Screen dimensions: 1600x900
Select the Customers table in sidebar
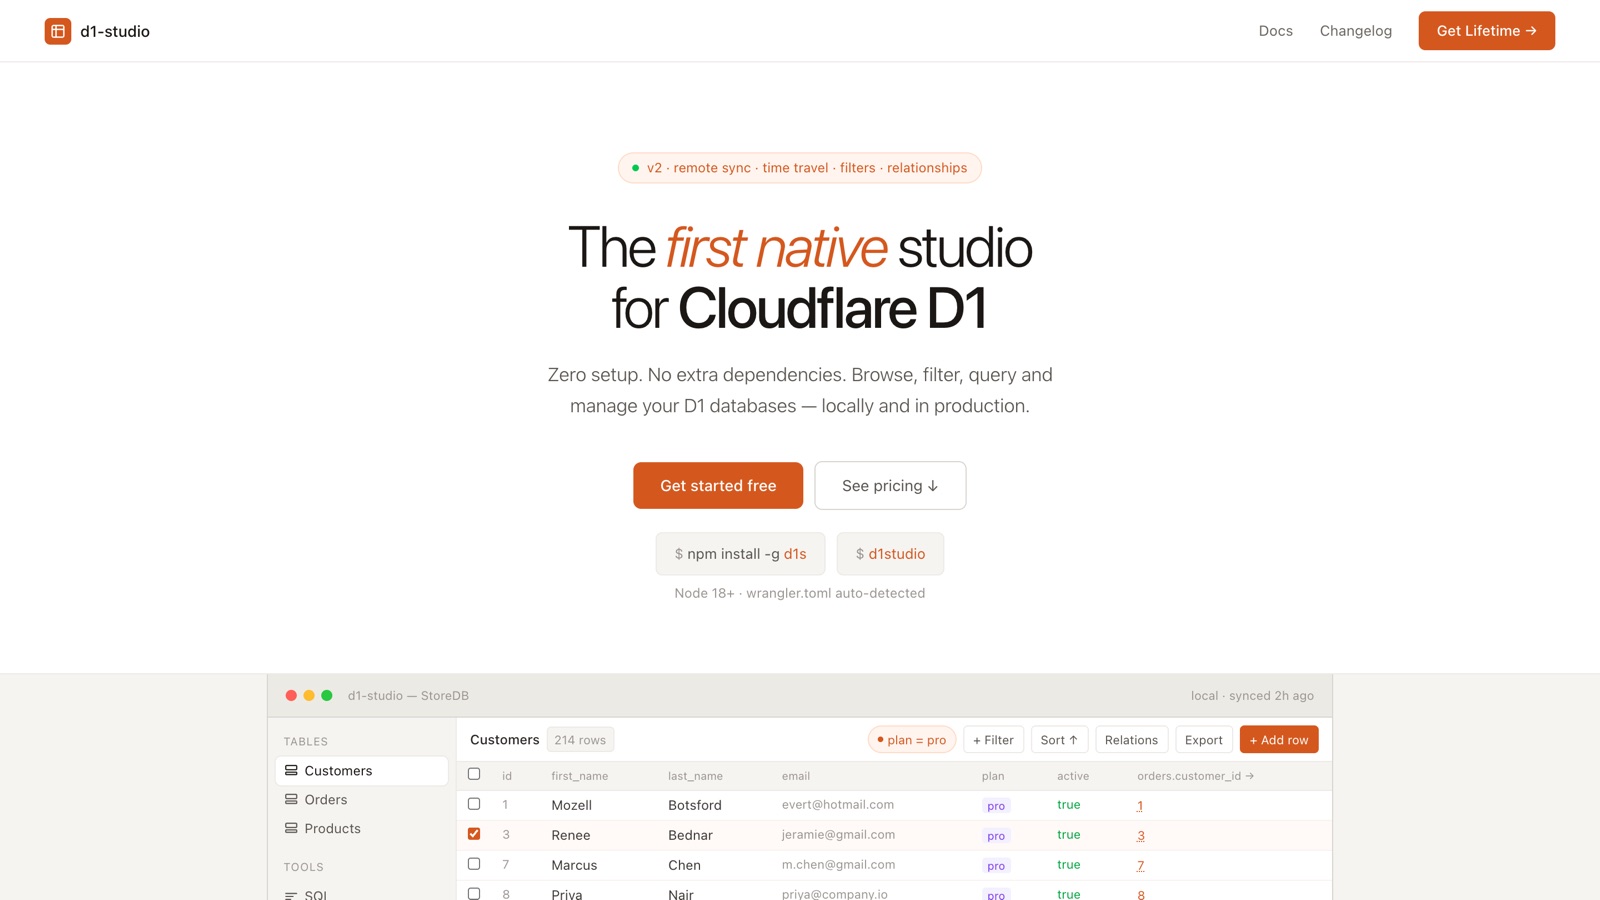tap(361, 770)
